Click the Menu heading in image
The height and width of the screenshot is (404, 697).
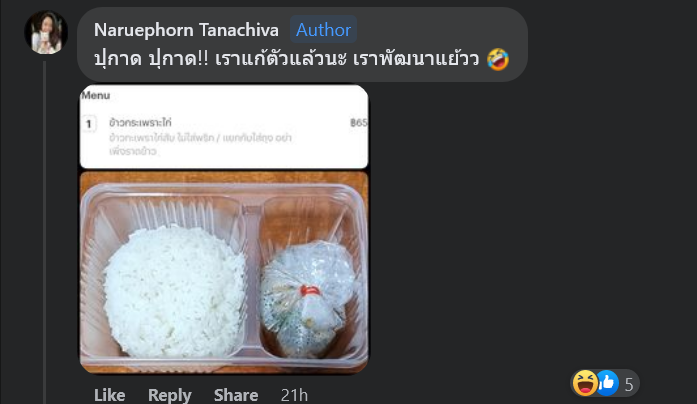[96, 95]
